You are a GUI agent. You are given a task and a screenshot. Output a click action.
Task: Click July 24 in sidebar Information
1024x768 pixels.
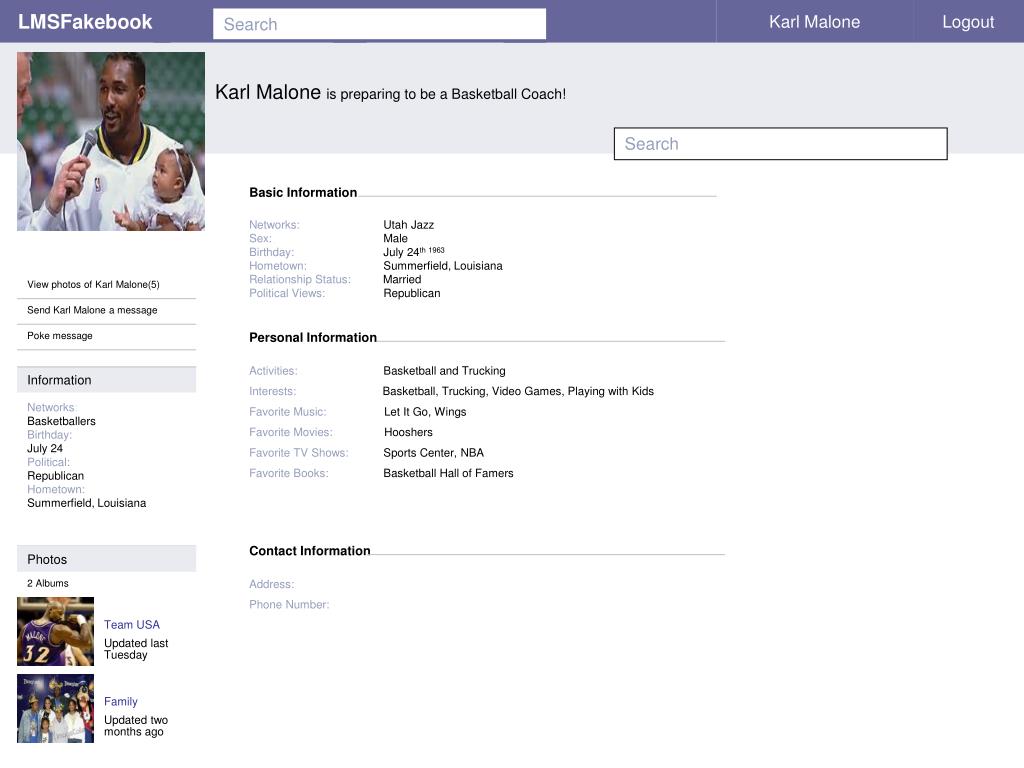45,449
